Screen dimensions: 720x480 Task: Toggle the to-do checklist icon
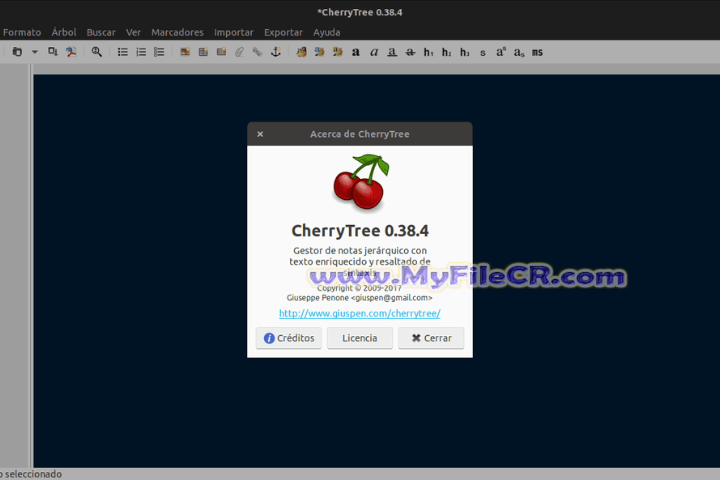click(159, 52)
